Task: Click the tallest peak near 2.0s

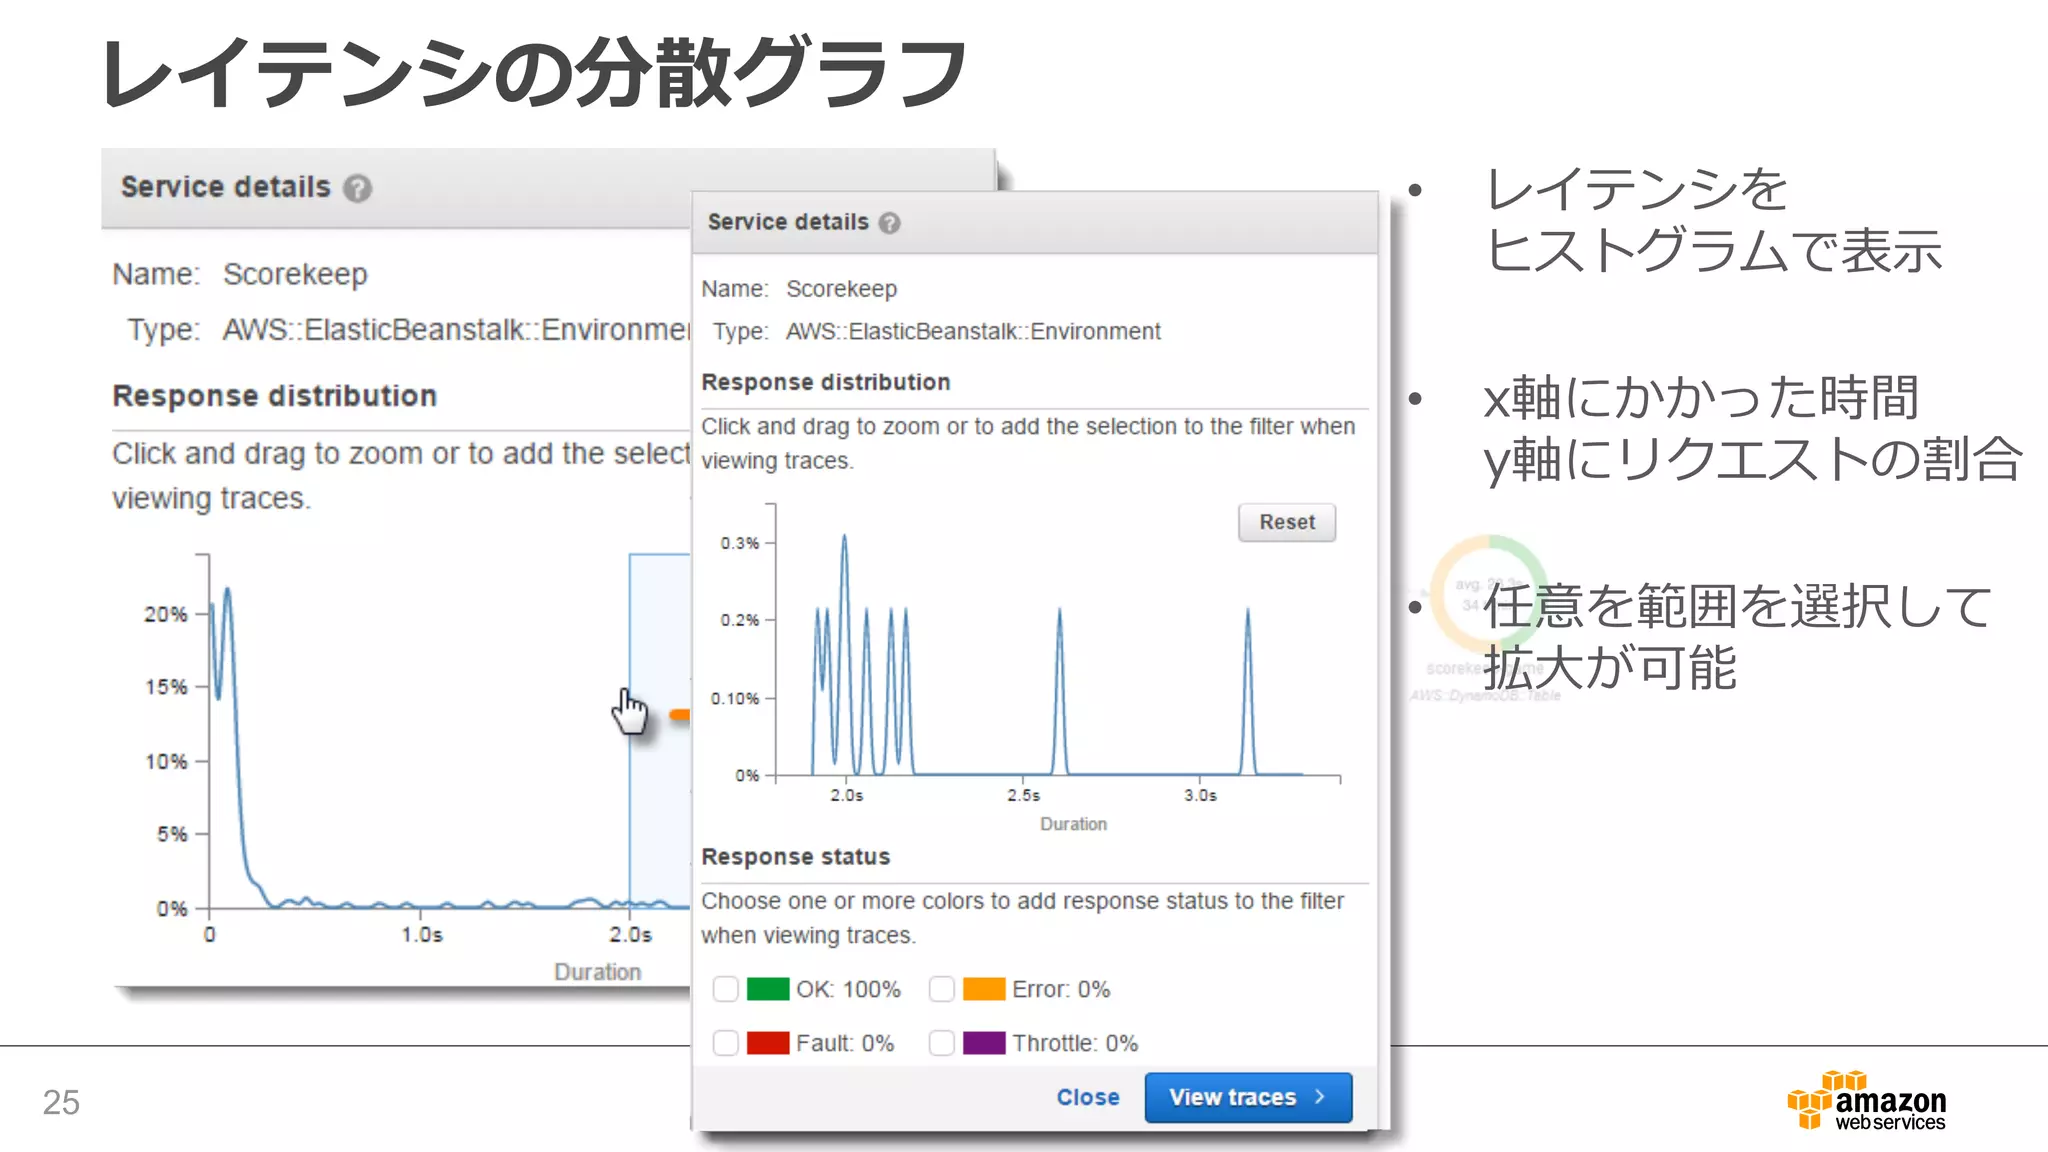Action: coord(844,540)
